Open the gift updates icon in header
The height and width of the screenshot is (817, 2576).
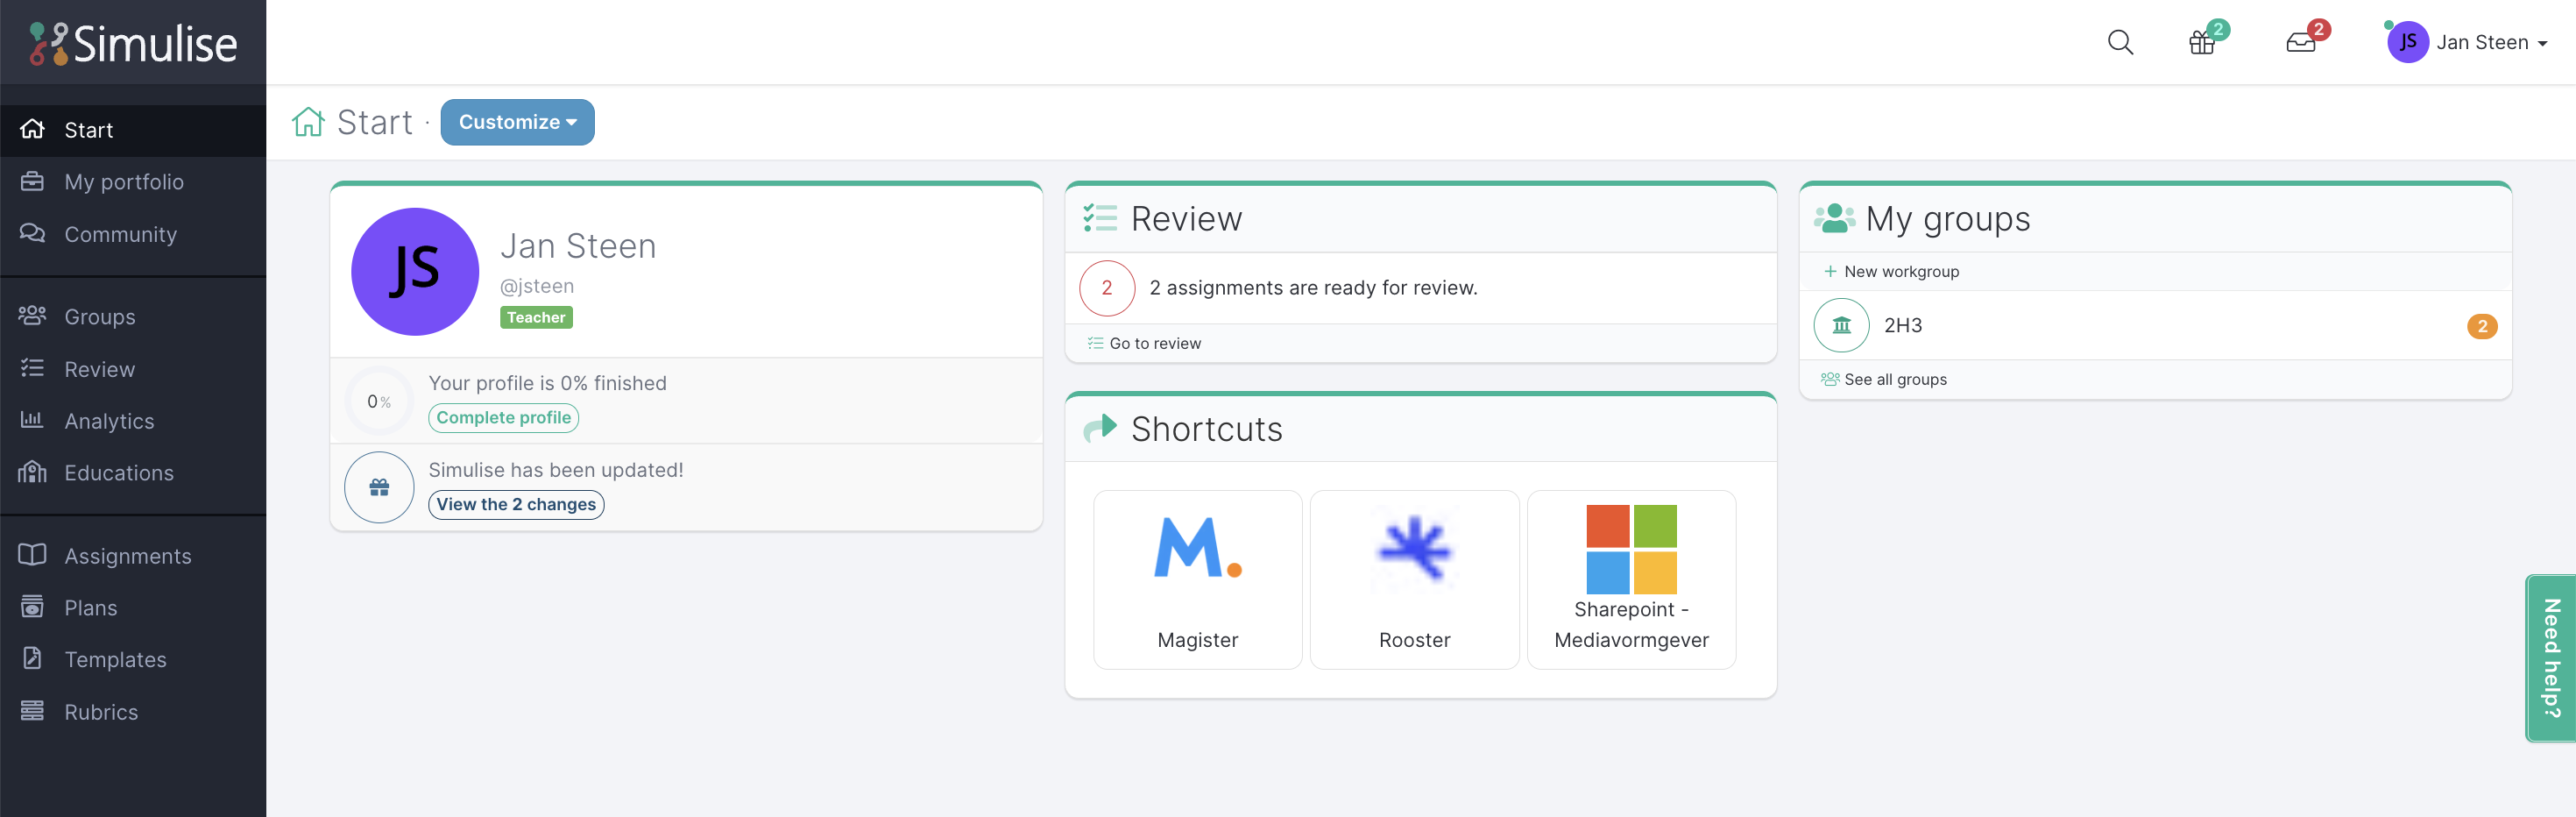coord(2202,42)
